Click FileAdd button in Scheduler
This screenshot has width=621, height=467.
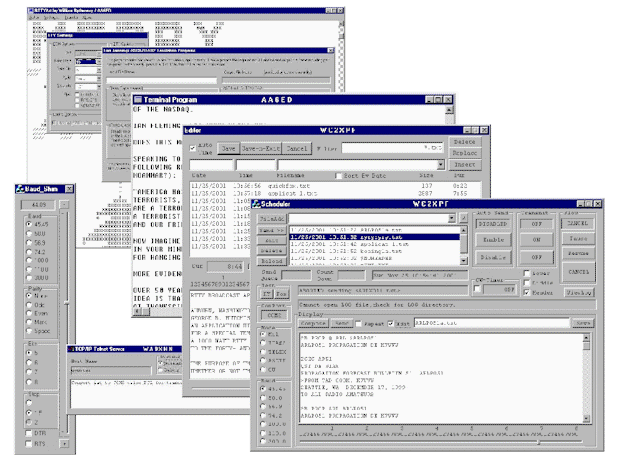[272, 219]
